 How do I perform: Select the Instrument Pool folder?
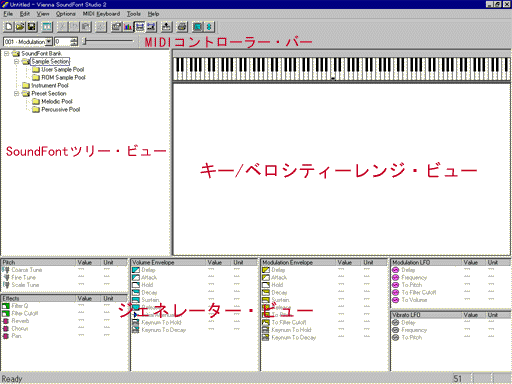pos(45,85)
